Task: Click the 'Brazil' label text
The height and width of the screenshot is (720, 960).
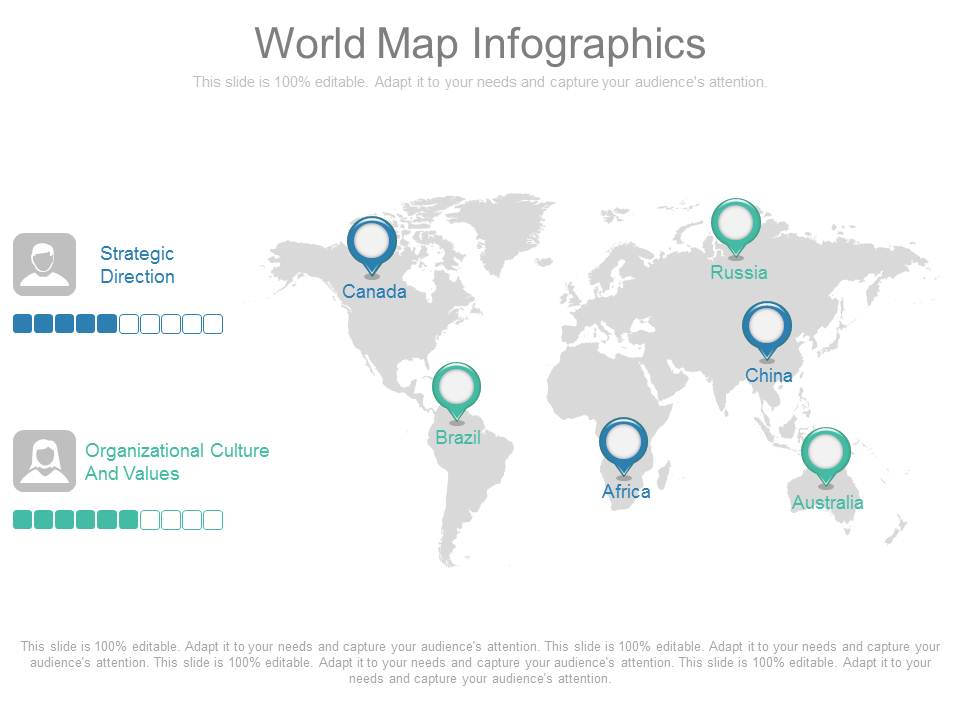Action: point(458,438)
